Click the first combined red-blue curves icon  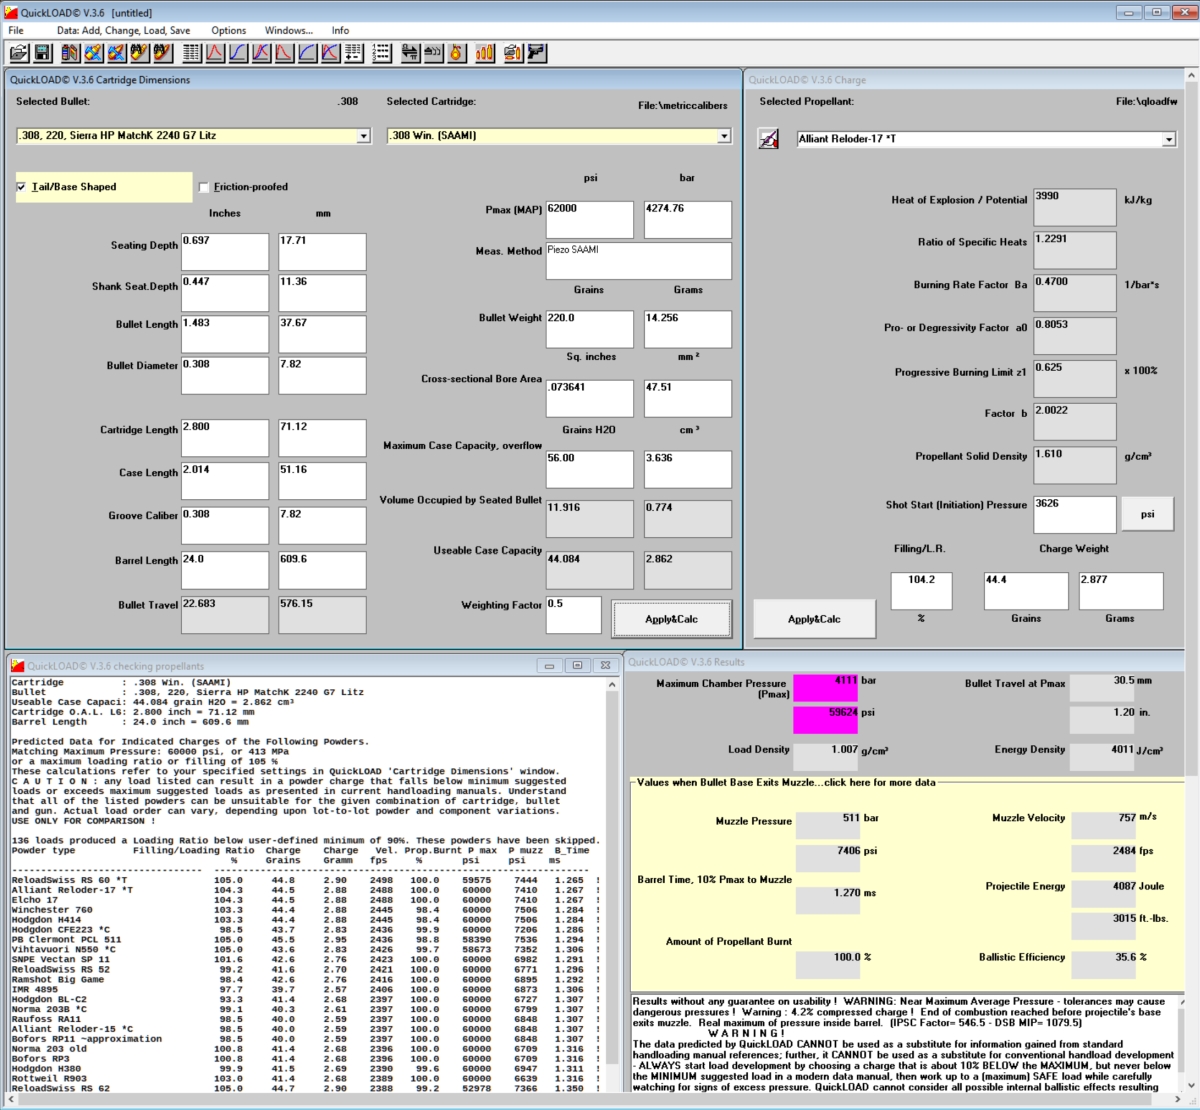click(x=262, y=52)
